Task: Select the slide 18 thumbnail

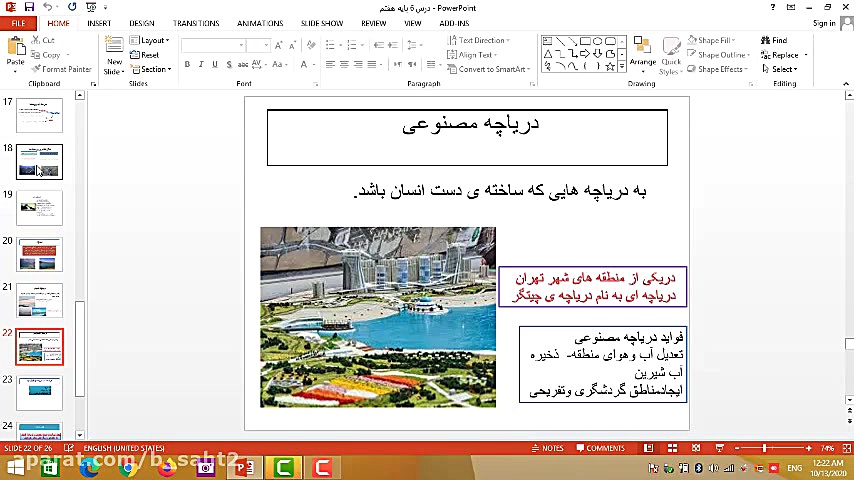Action: 39,162
